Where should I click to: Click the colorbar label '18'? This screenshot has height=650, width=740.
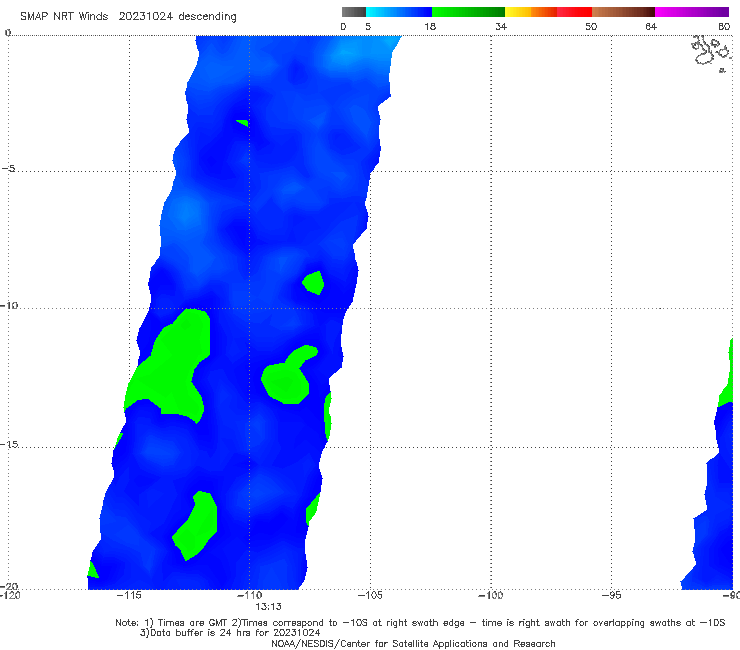click(x=430, y=26)
